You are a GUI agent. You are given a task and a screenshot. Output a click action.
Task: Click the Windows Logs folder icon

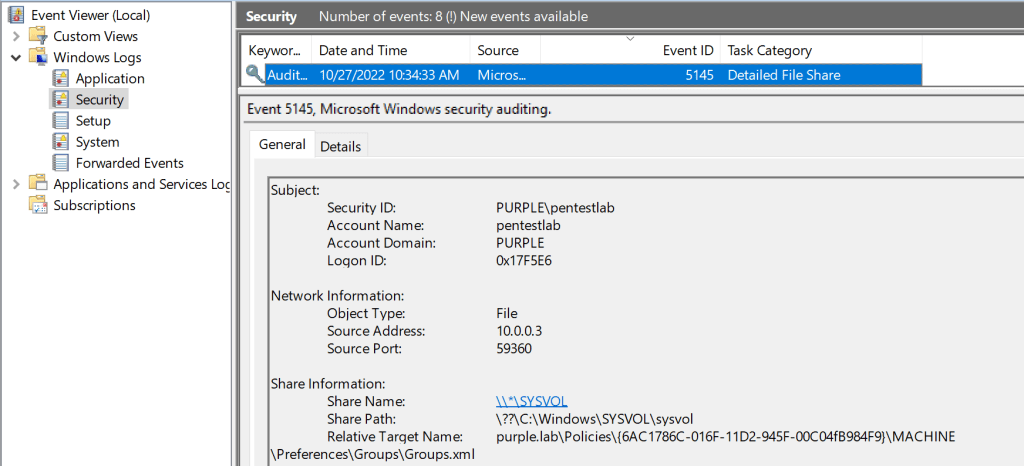pyautogui.click(x=38, y=57)
